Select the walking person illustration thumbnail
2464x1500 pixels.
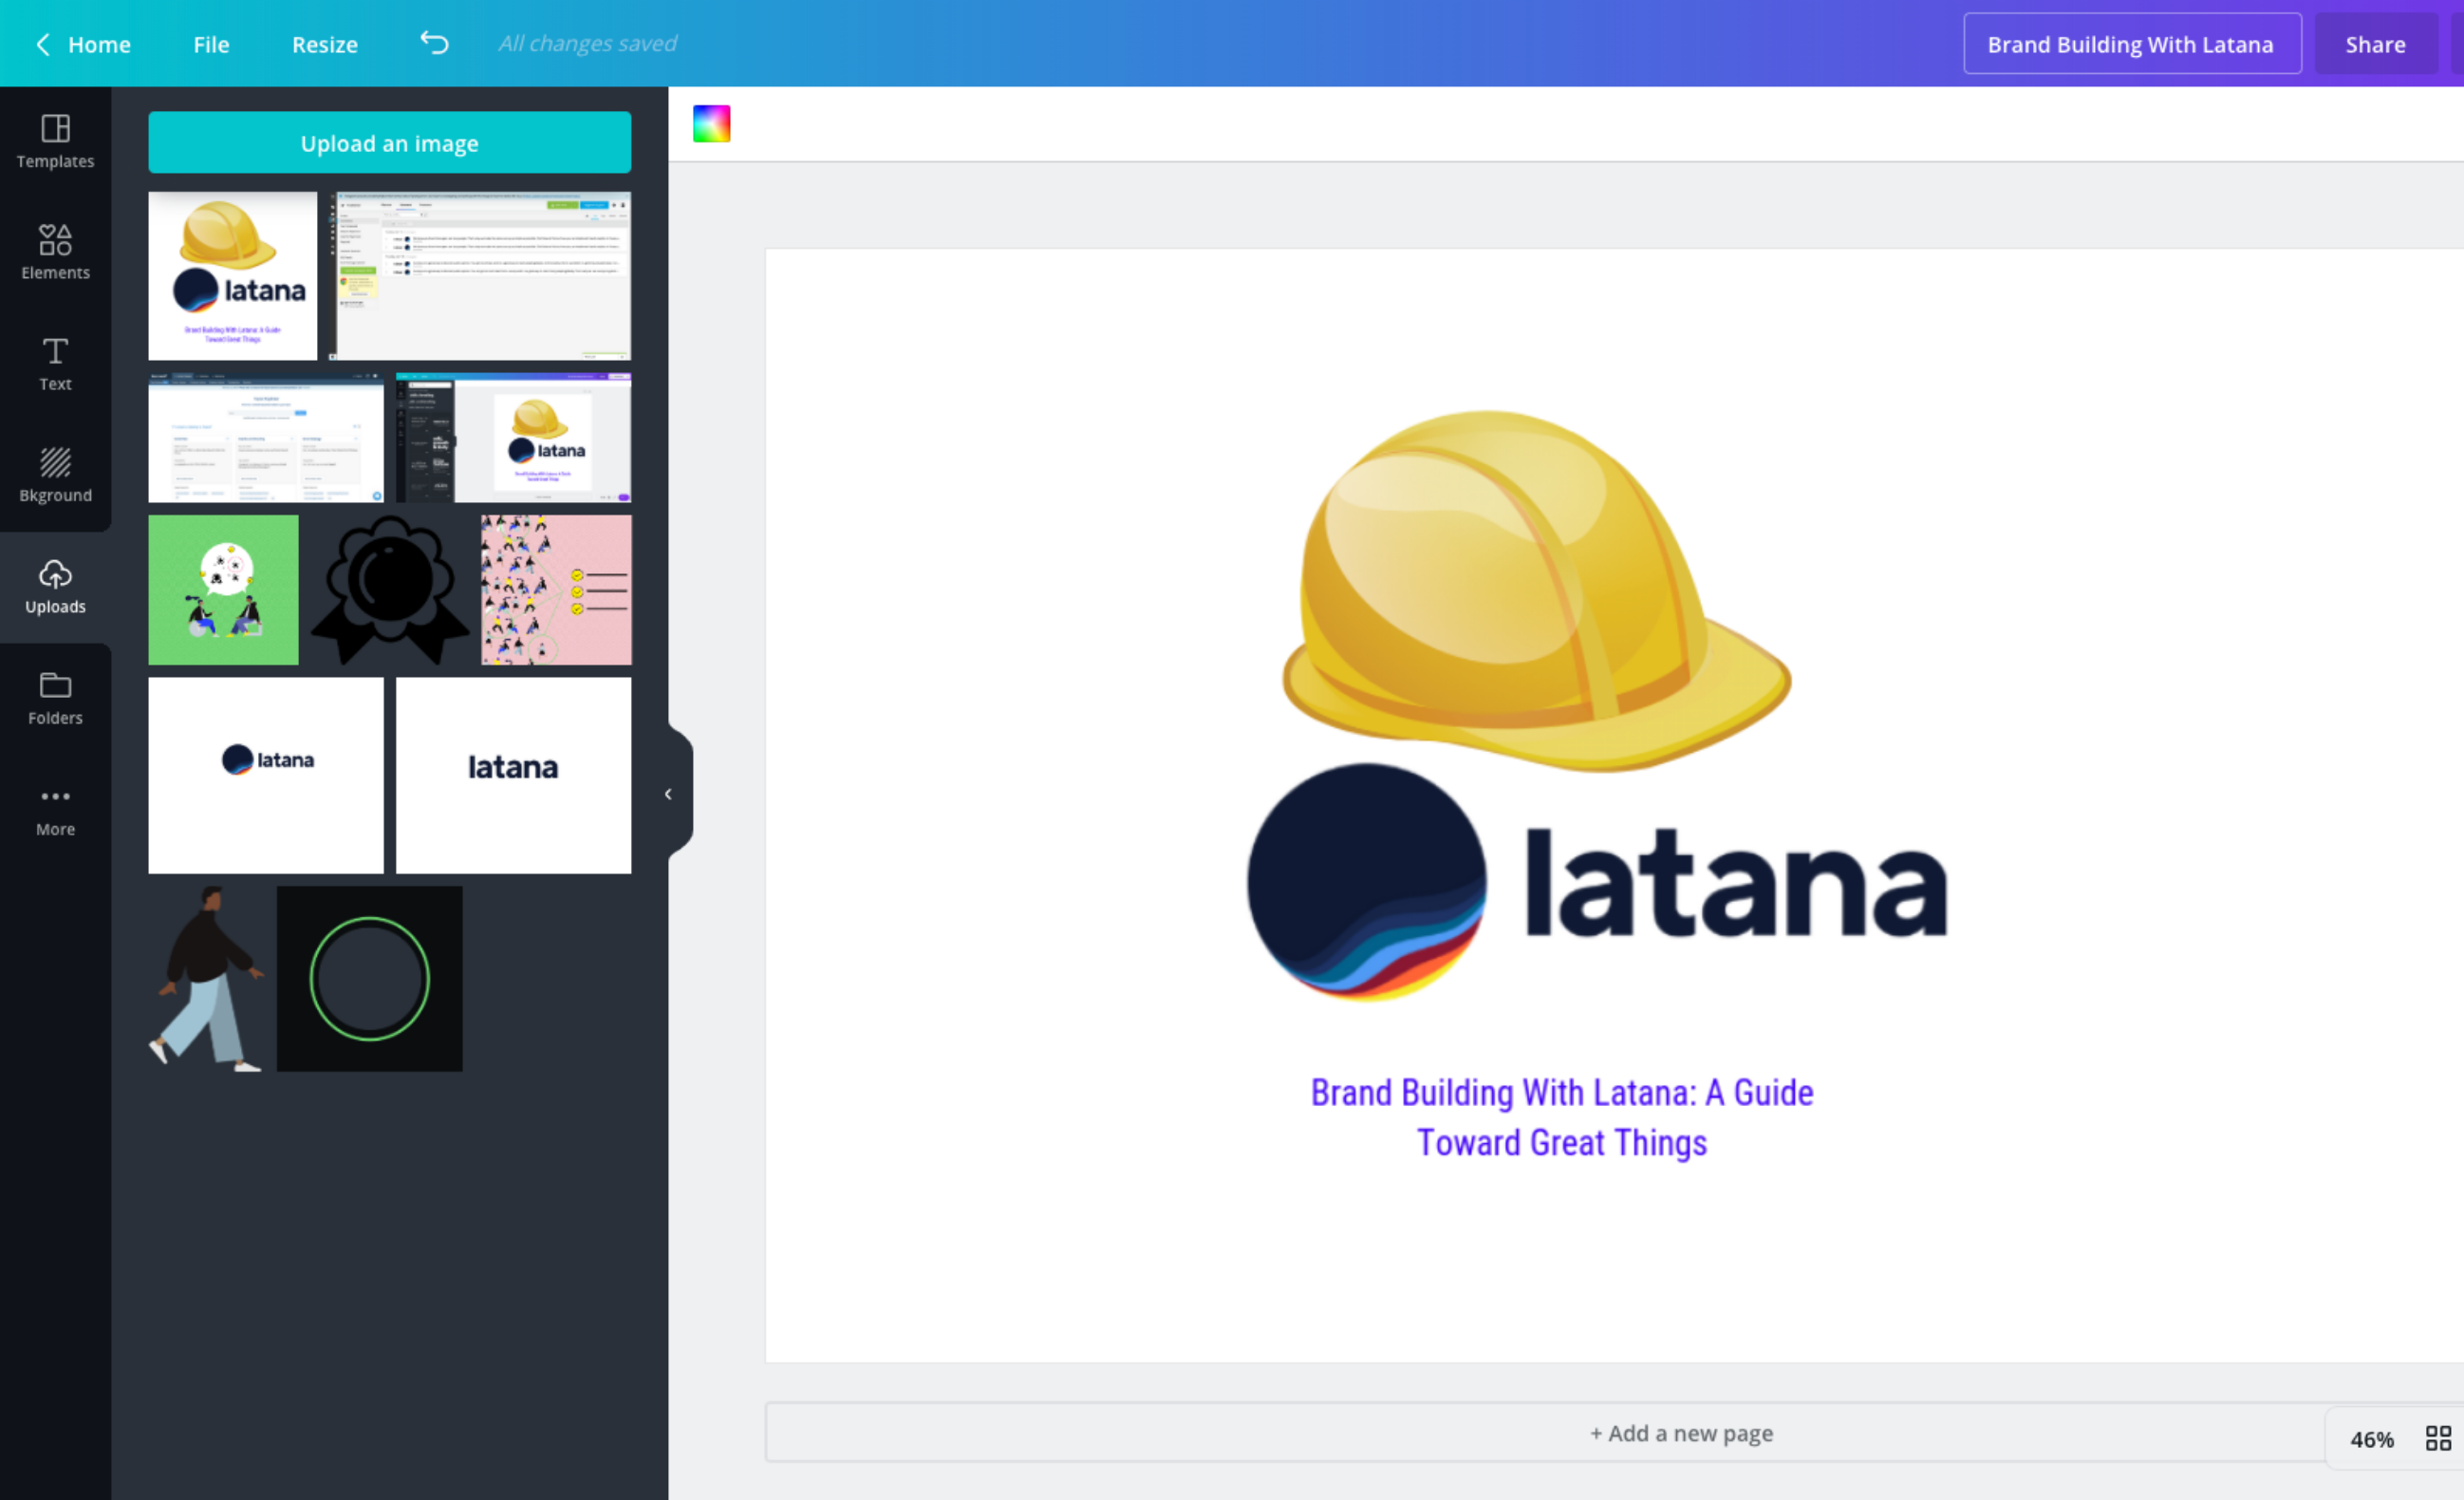point(207,979)
